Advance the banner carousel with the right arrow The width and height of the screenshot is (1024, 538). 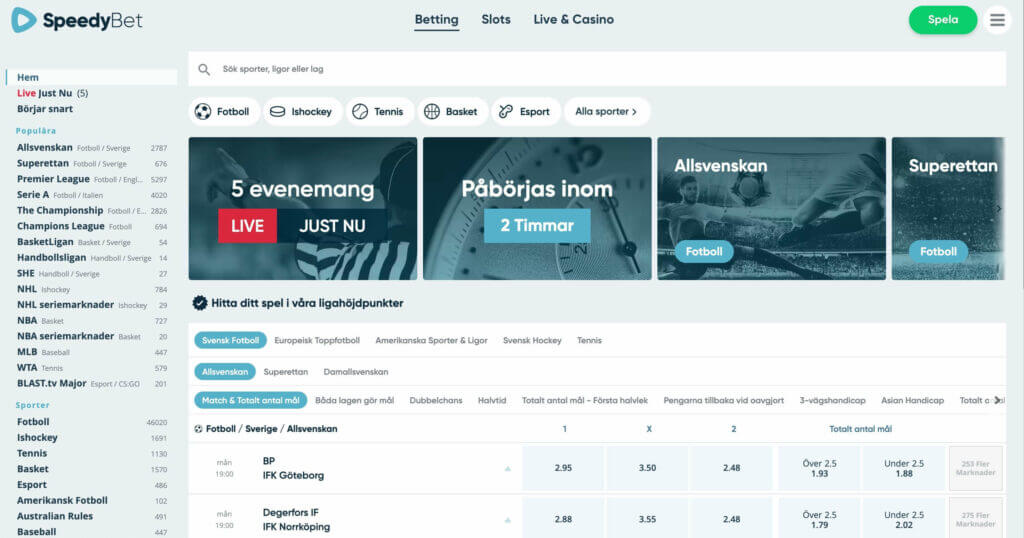click(x=999, y=209)
